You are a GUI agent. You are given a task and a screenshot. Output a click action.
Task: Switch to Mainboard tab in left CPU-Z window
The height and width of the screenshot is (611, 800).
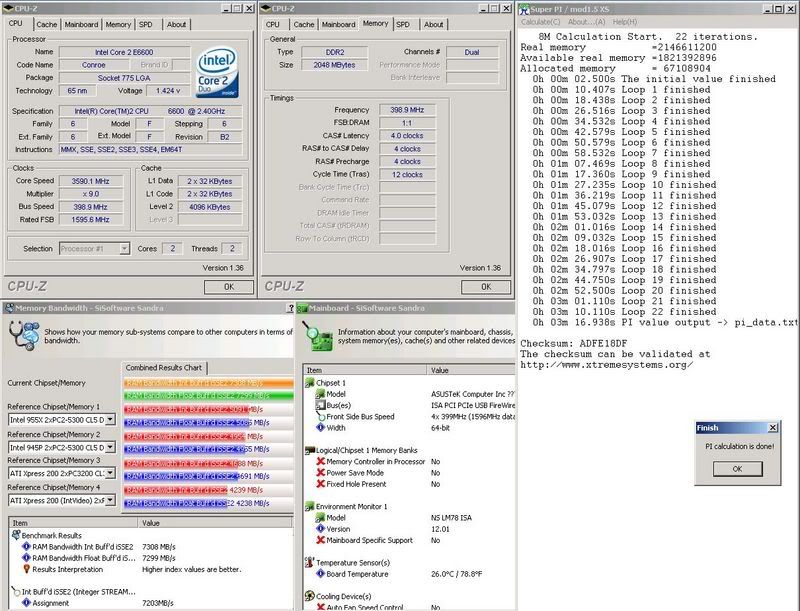[x=81, y=24]
